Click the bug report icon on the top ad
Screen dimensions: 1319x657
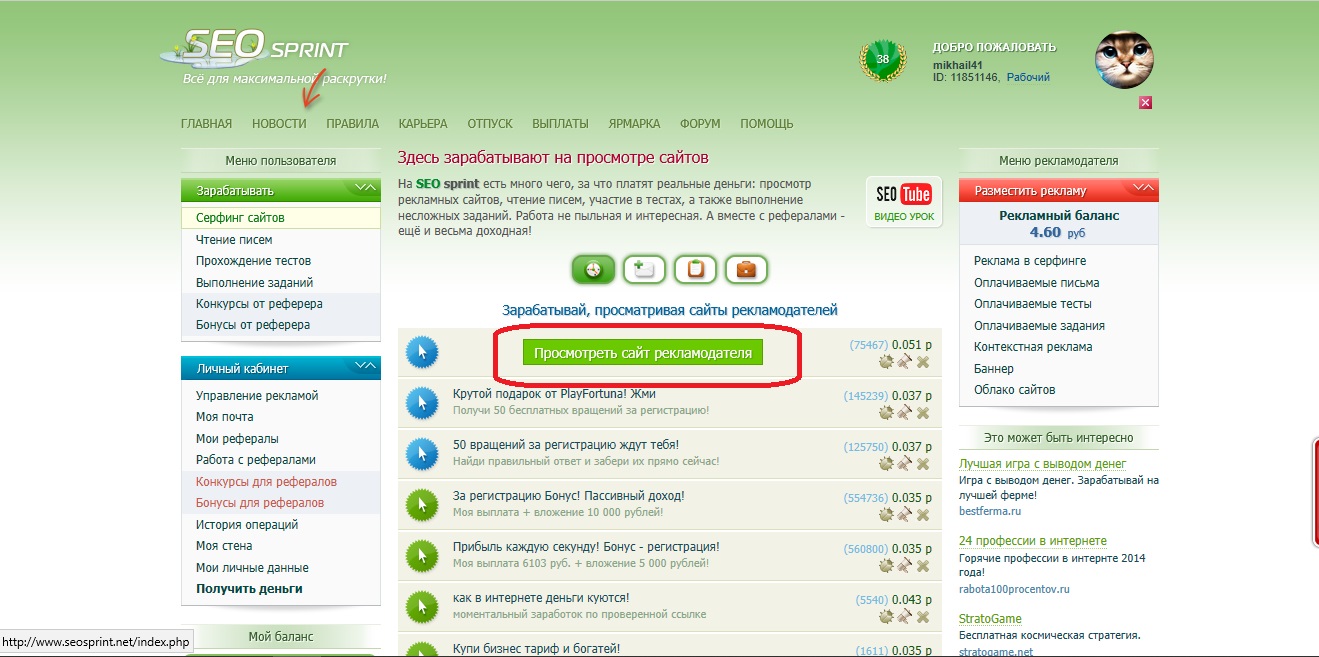click(885, 363)
